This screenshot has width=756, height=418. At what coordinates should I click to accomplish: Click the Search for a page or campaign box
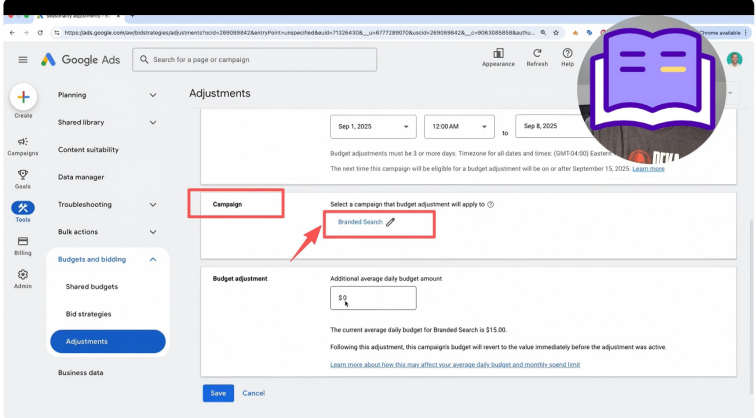pos(255,60)
